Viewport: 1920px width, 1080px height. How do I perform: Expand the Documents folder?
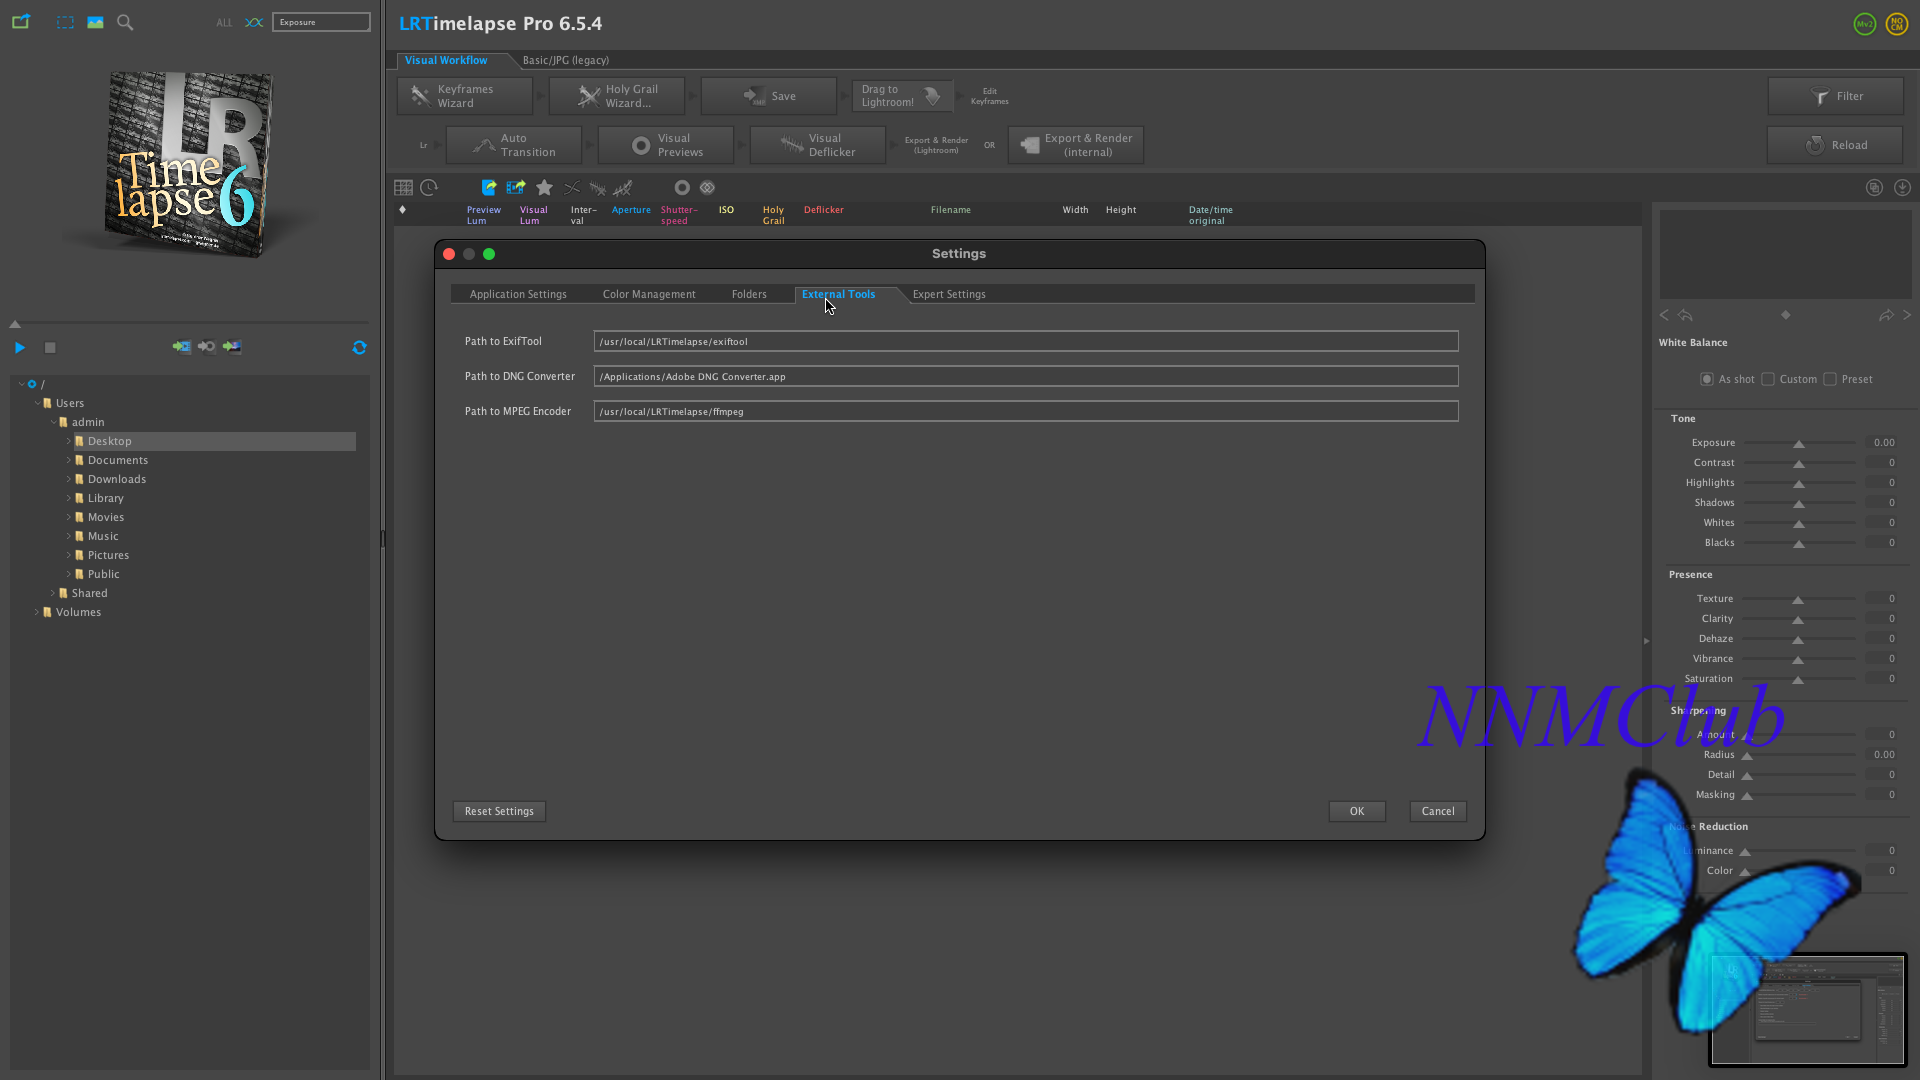pos(69,460)
